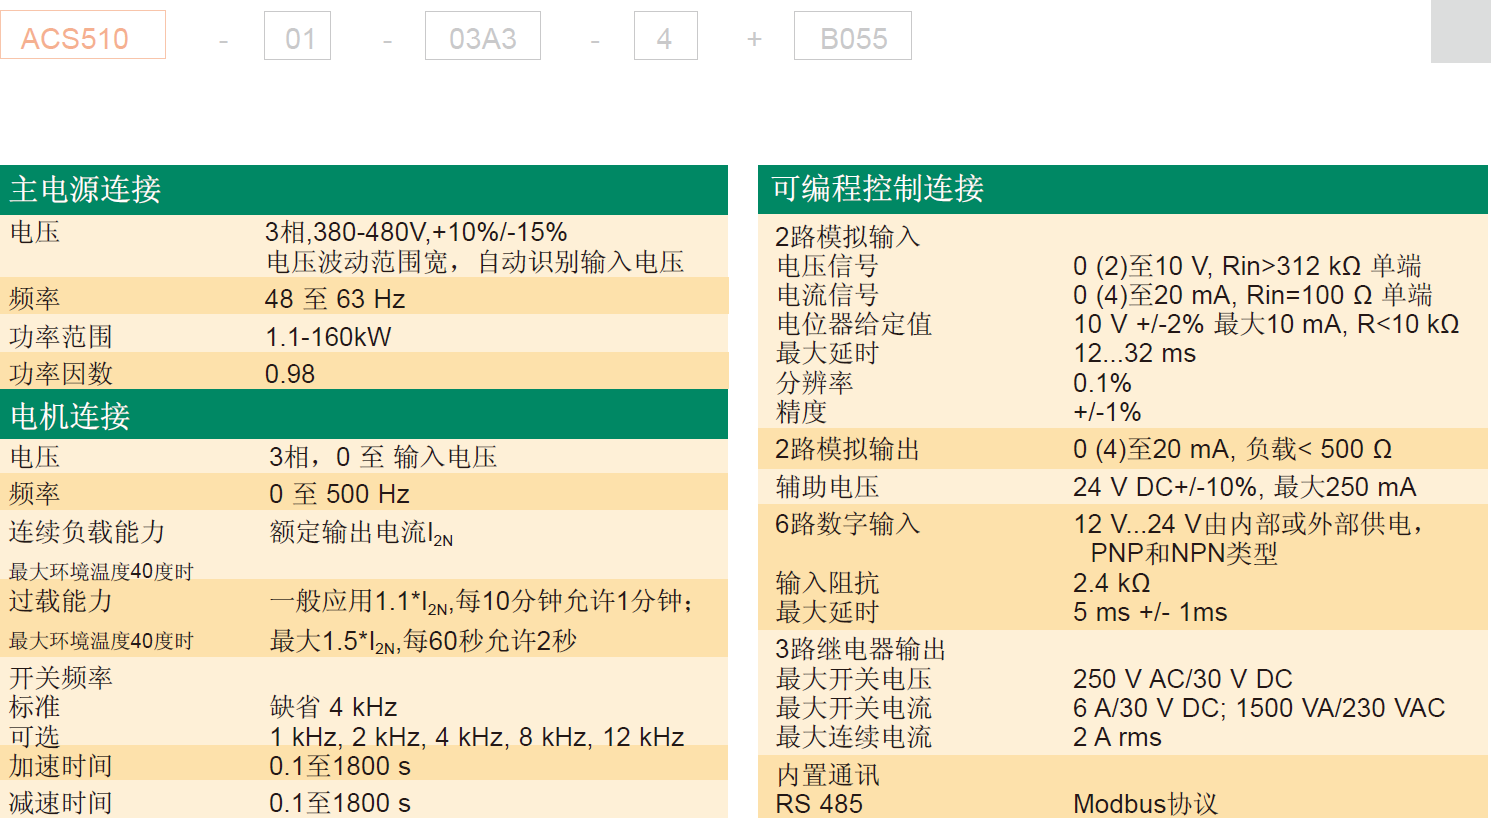The height and width of the screenshot is (818, 1491).
Task: Click the 最大连续电流 label
Action: (854, 737)
